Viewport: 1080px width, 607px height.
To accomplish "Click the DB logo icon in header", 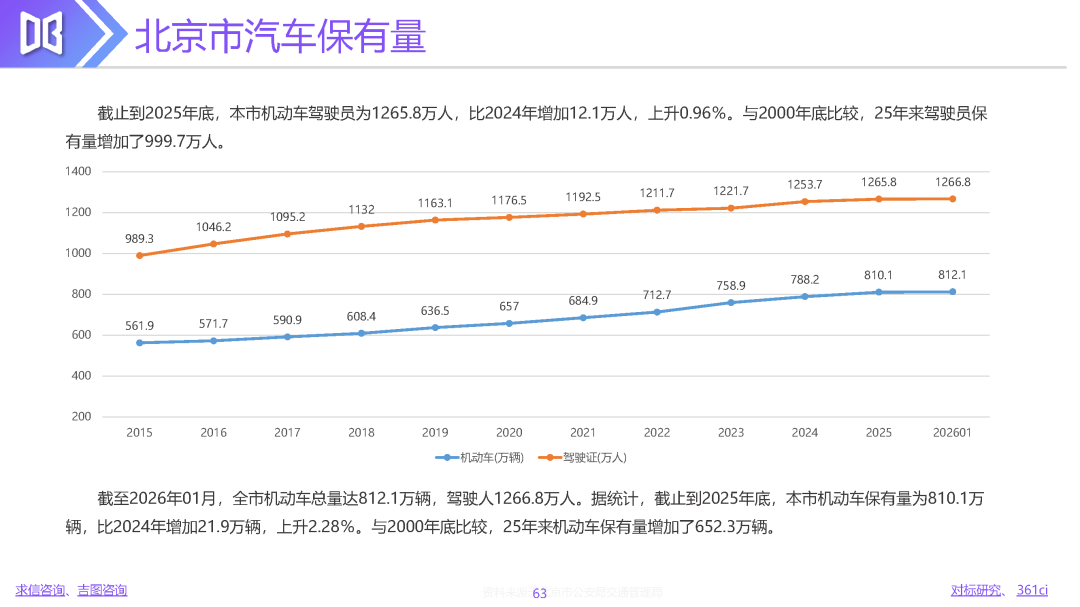I will pos(41,33).
